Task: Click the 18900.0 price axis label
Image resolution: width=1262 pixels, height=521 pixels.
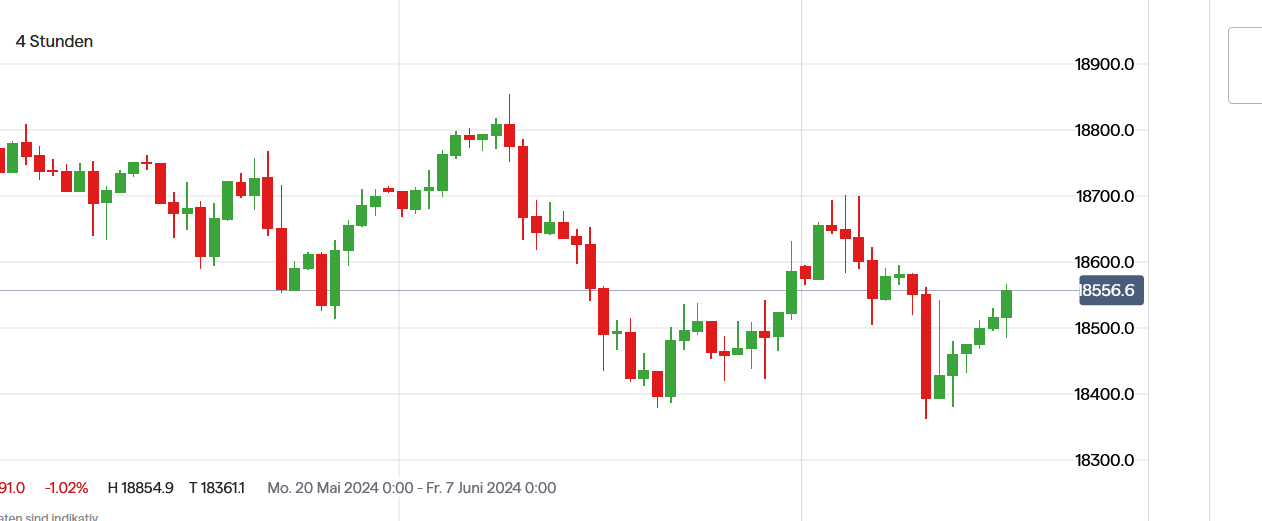Action: click(1104, 65)
